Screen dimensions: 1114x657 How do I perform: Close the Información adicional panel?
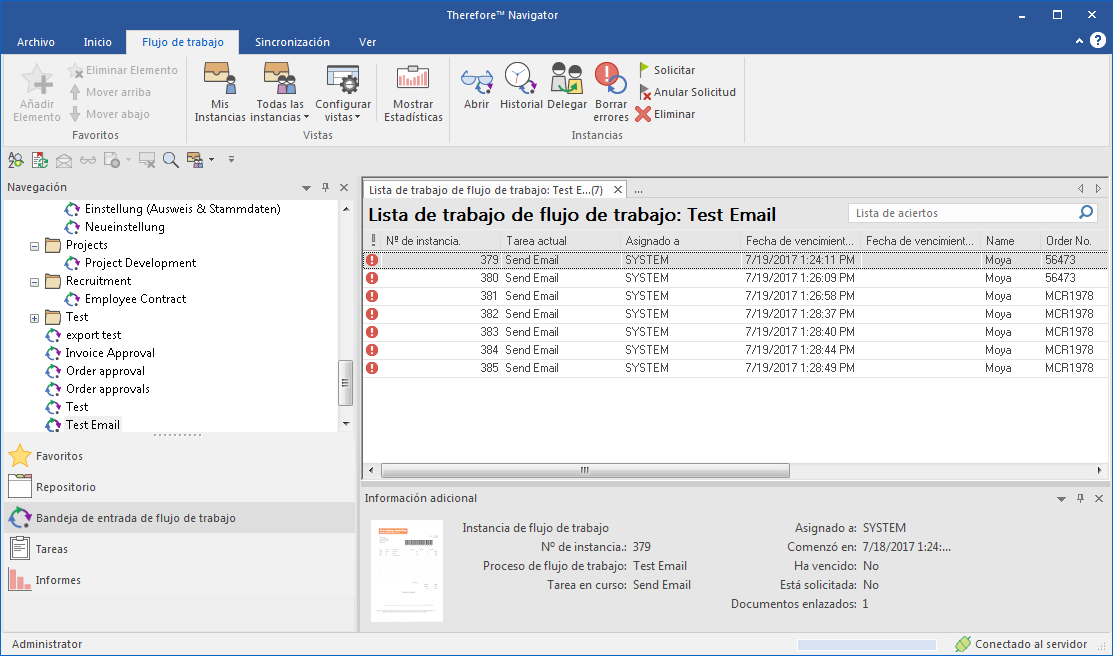click(x=1098, y=499)
